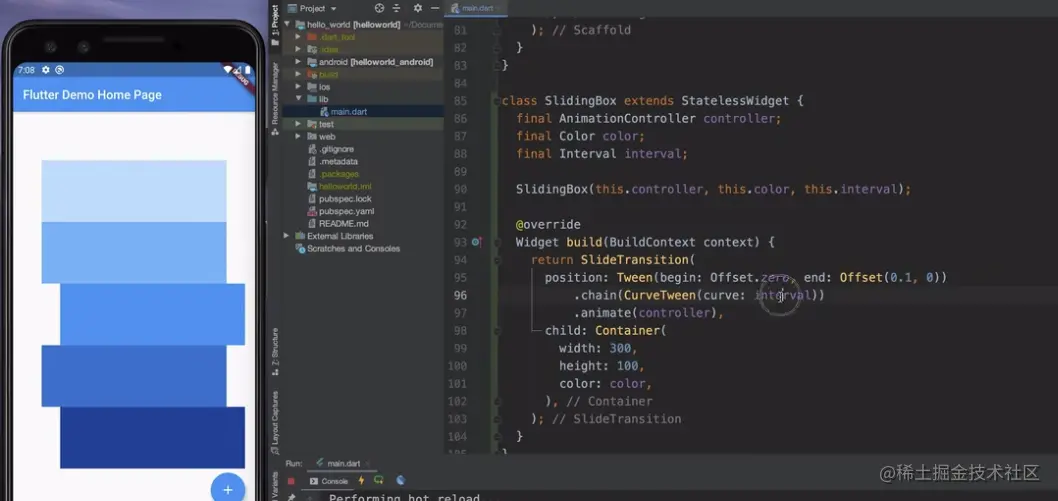Viewport: 1058px width, 501px height.
Task: Open the Console tab
Action: pyautogui.click(x=329, y=481)
